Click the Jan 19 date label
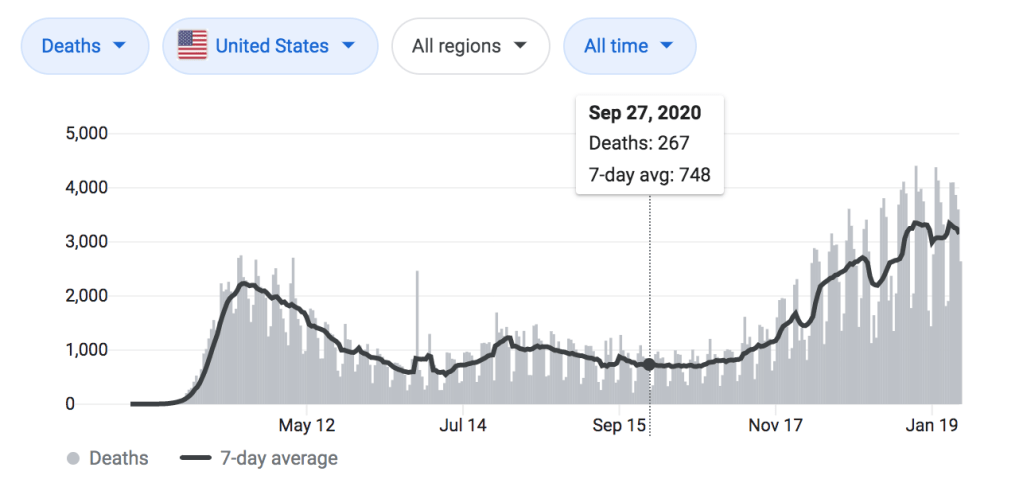The height and width of the screenshot is (487, 1023). [x=933, y=425]
